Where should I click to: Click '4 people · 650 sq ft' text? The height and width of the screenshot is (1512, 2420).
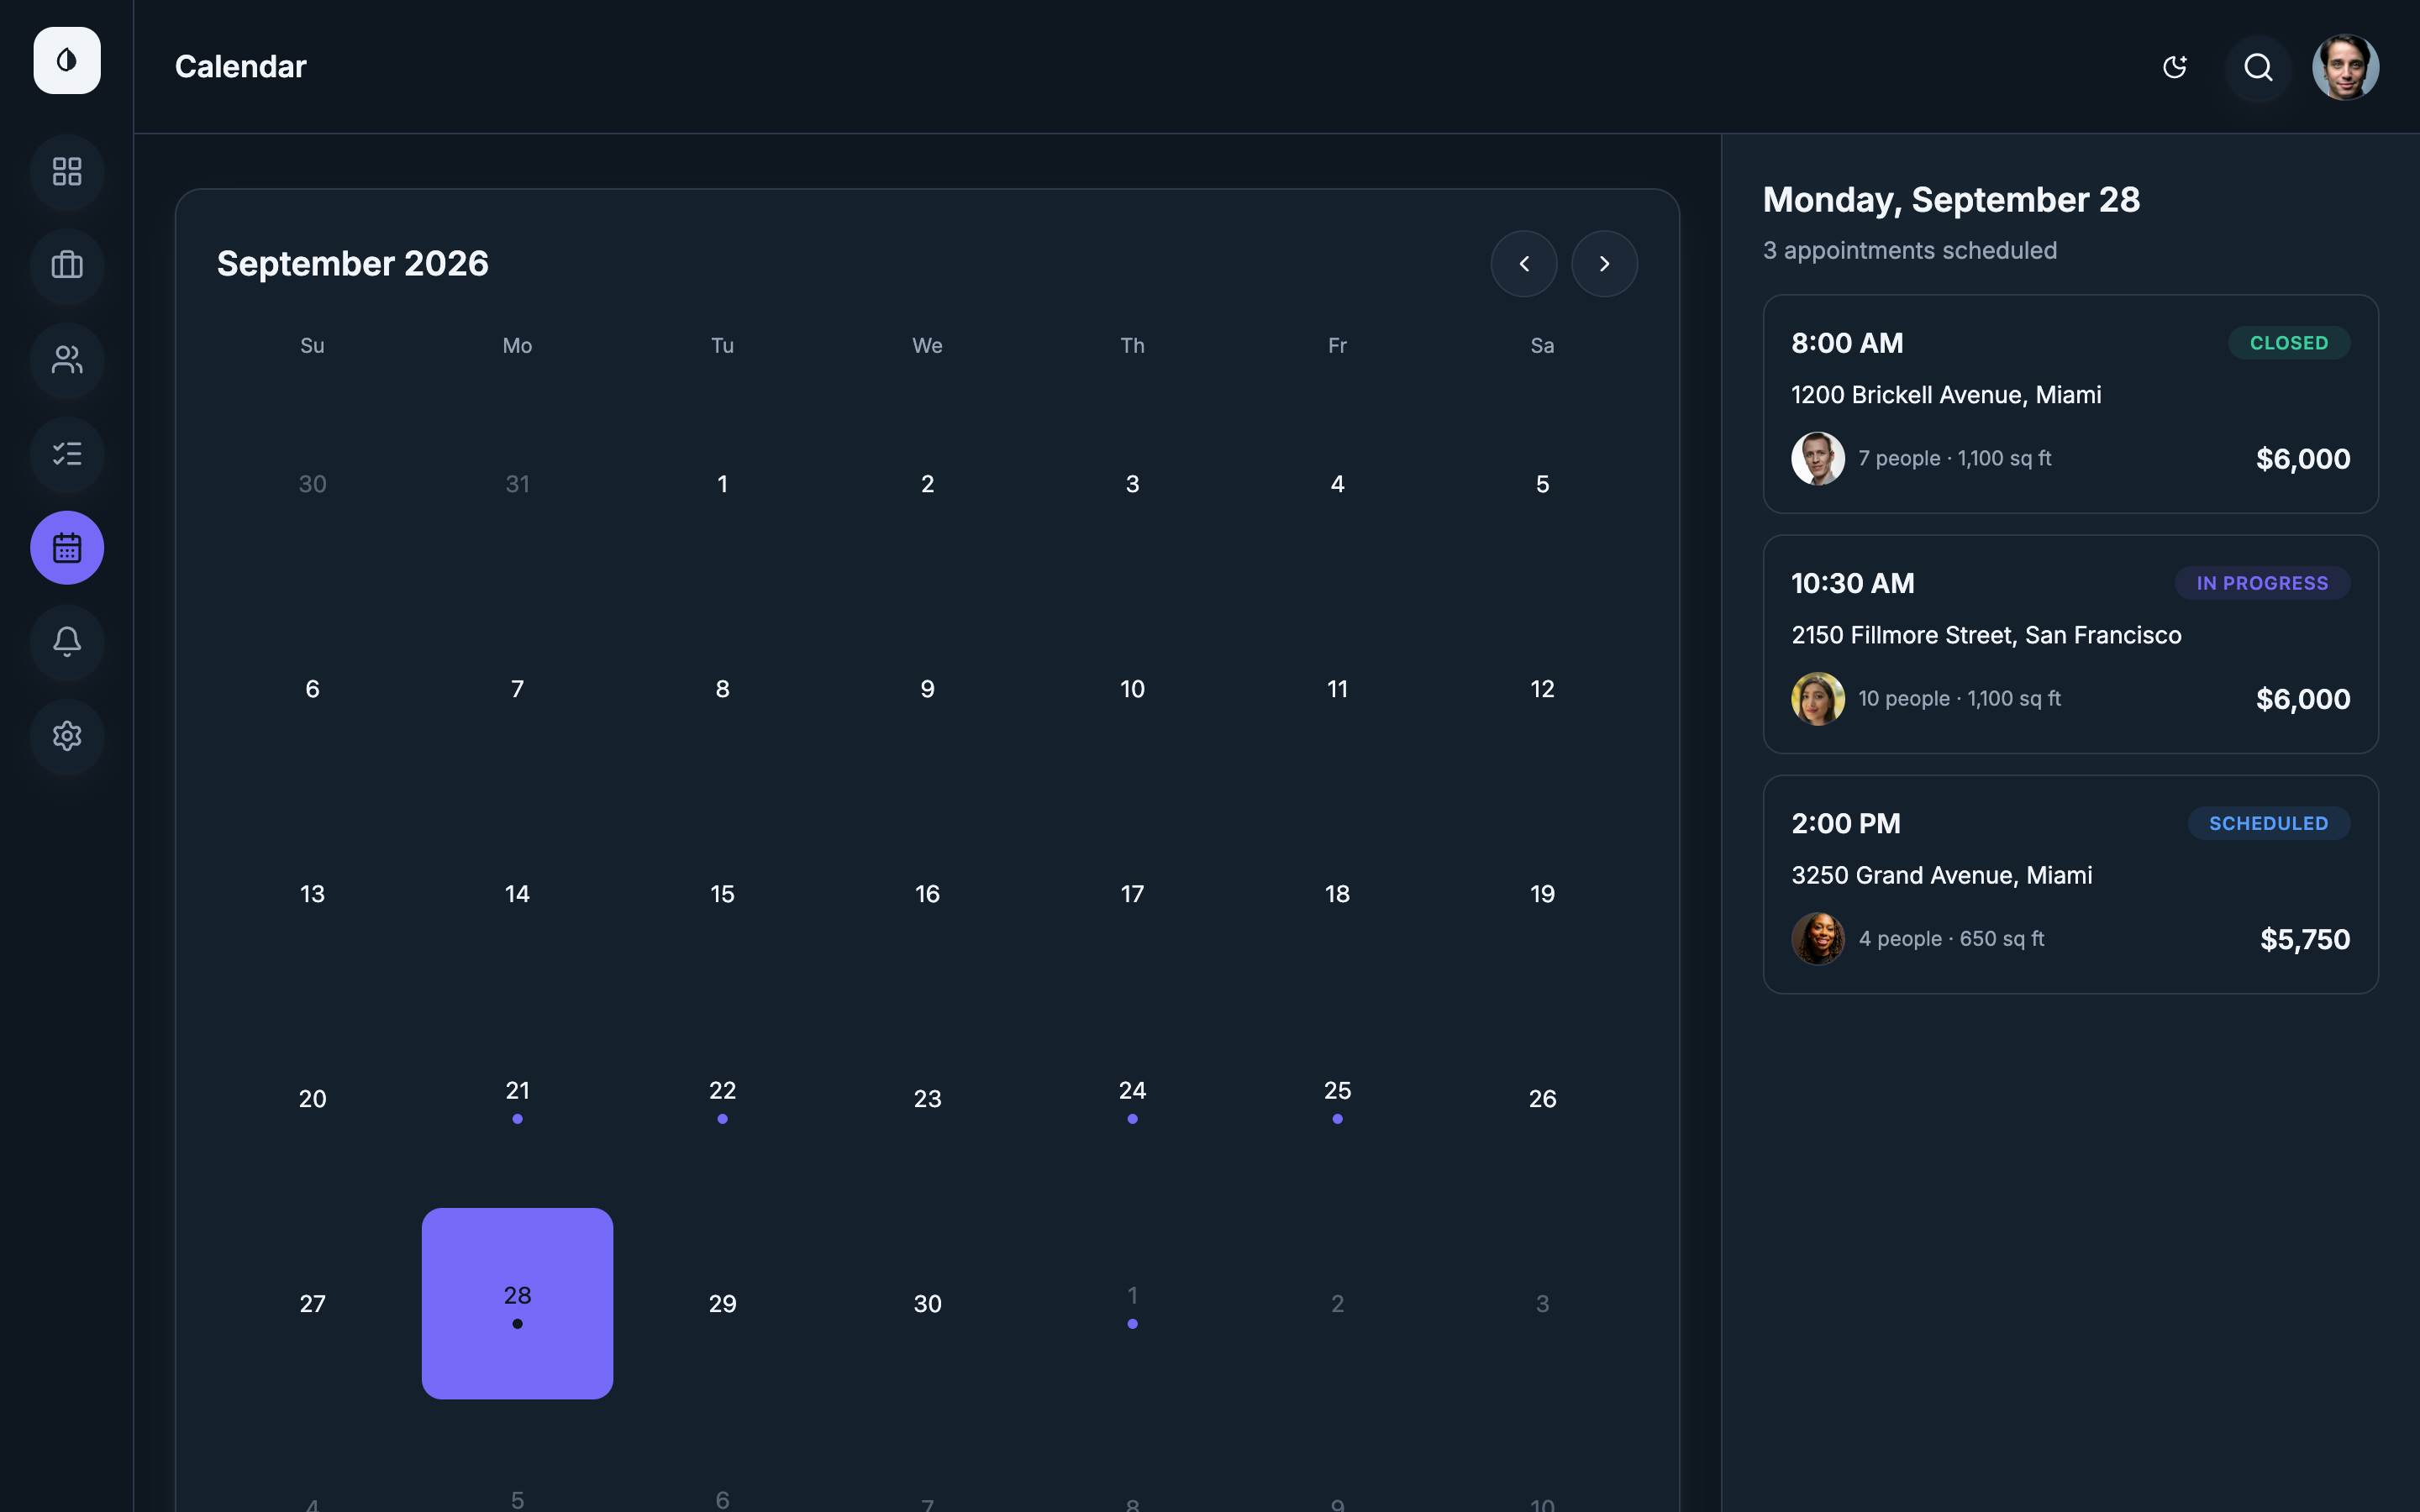point(1951,938)
